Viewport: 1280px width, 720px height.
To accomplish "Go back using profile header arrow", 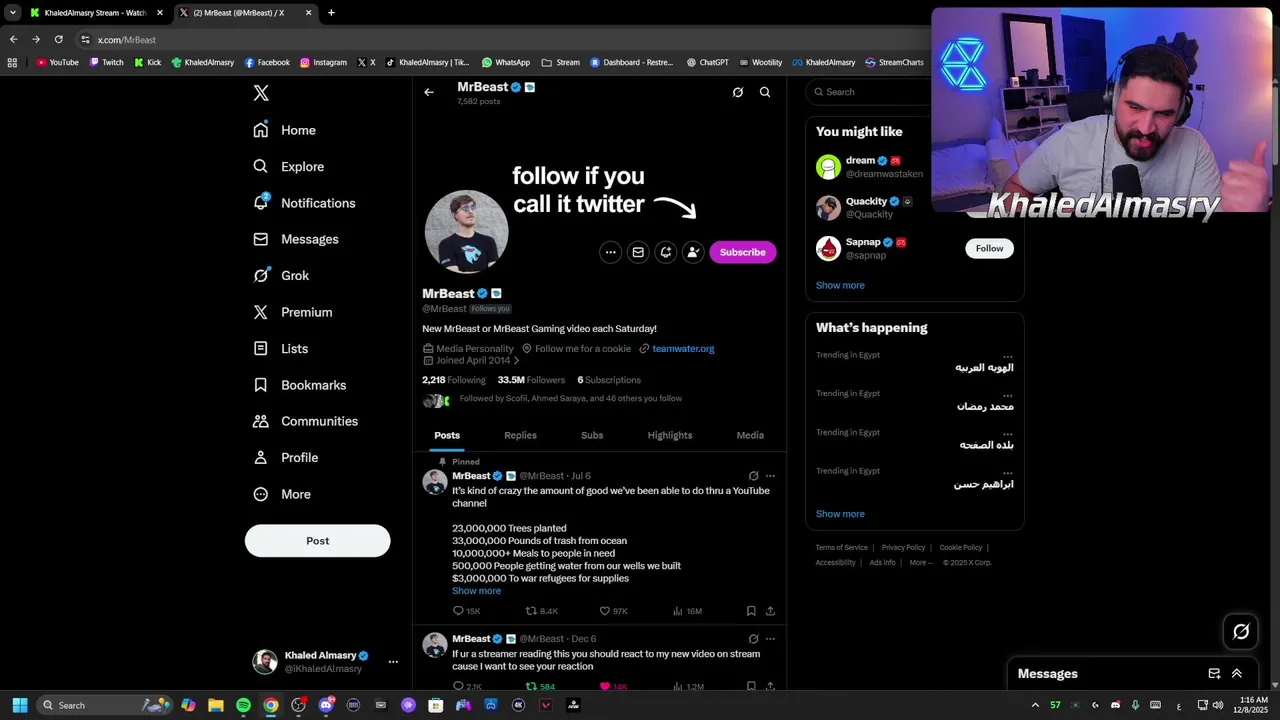I will [429, 92].
